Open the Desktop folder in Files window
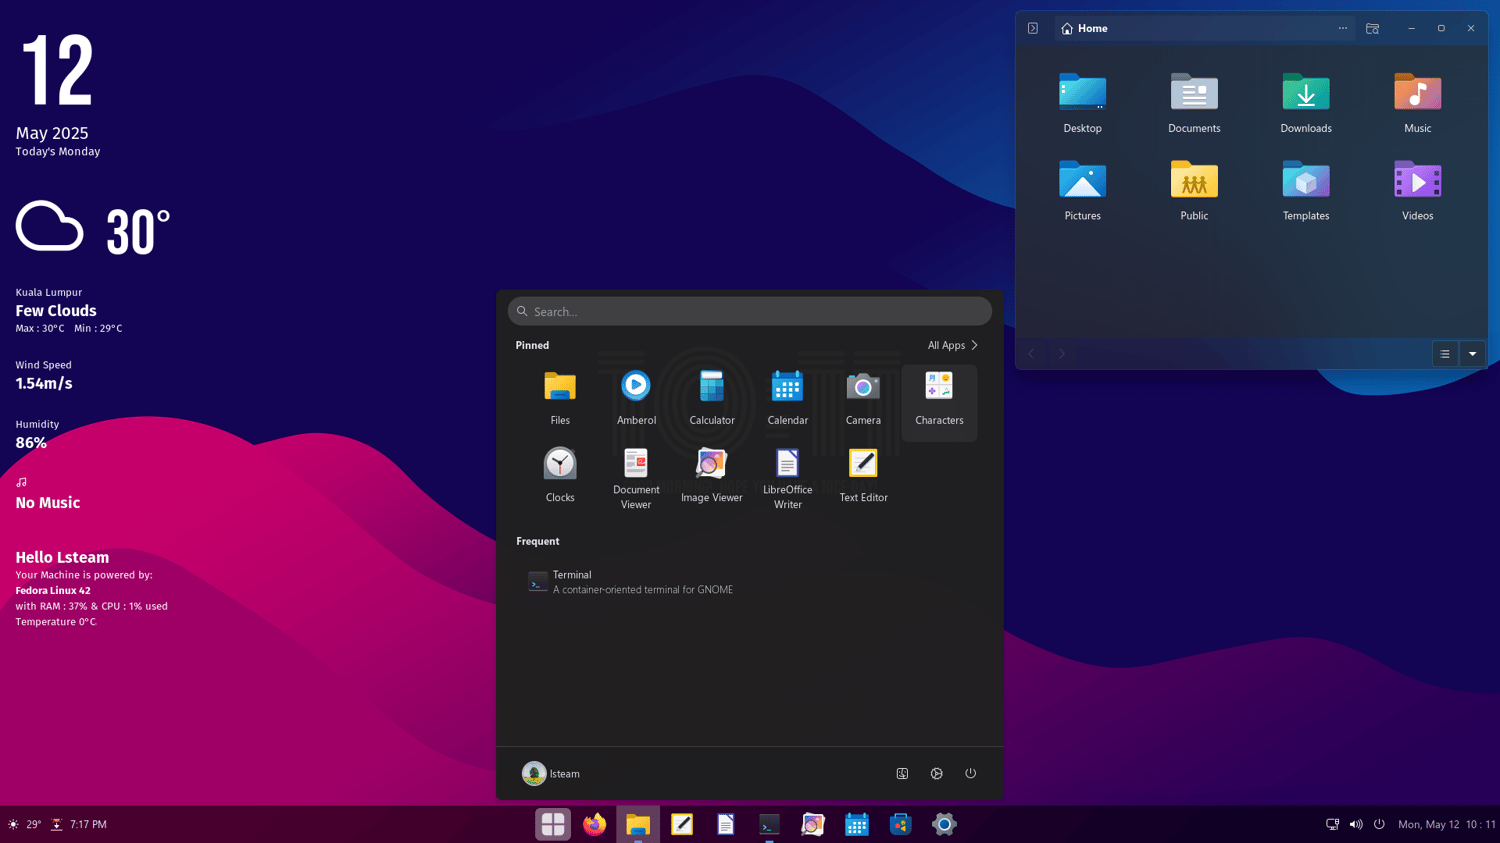 (x=1082, y=103)
